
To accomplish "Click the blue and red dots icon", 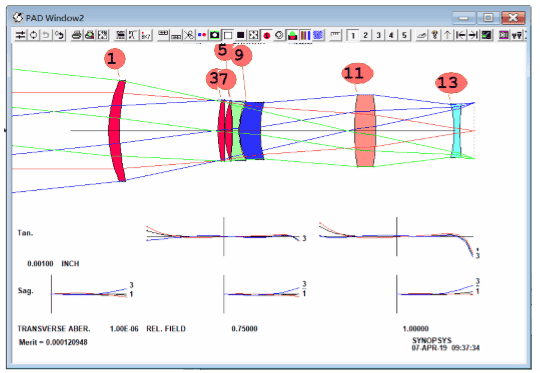I will pos(202,35).
